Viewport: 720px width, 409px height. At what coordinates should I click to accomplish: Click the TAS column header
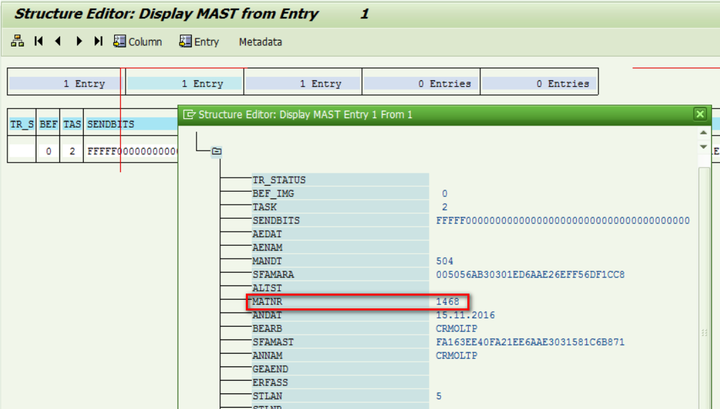(x=72, y=124)
